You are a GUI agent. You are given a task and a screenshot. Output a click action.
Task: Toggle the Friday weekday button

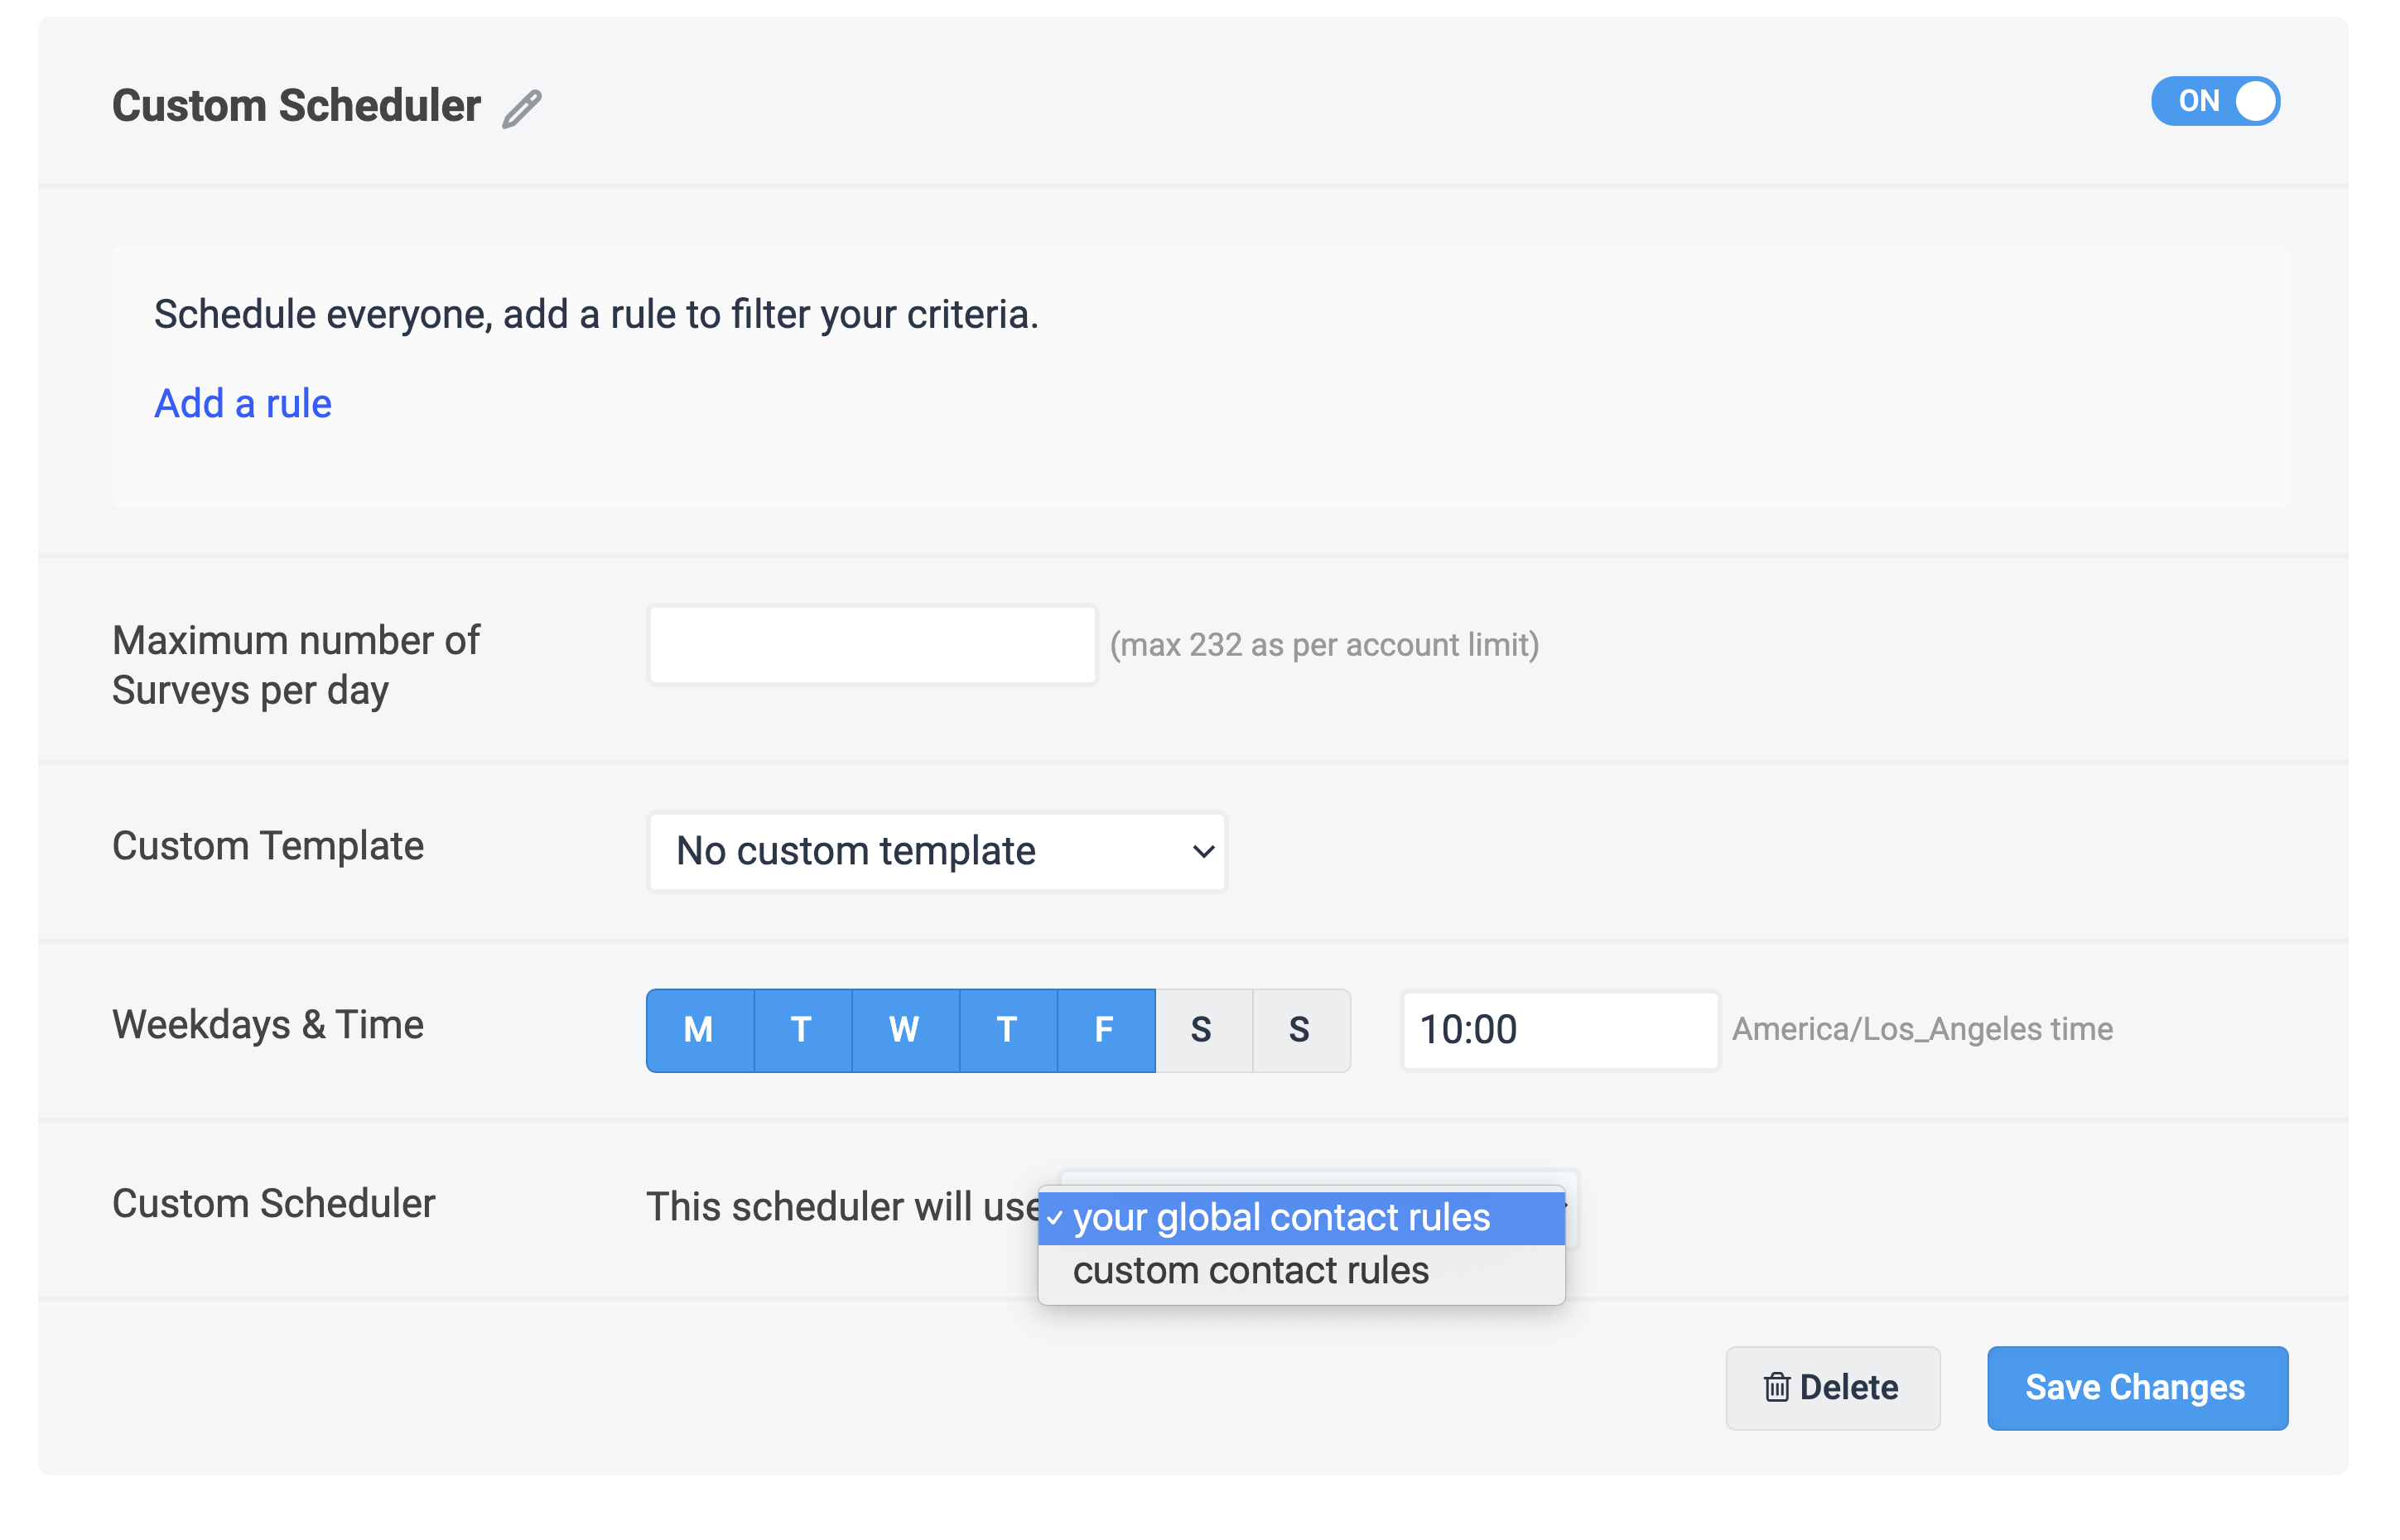click(x=1104, y=1030)
